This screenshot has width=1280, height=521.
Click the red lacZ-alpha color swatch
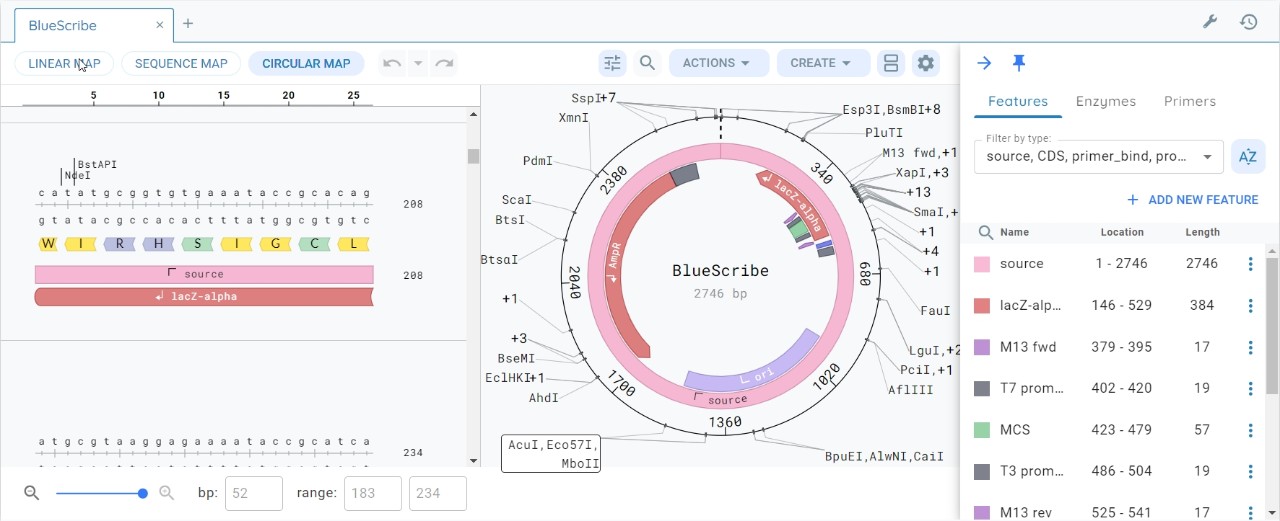click(x=982, y=306)
